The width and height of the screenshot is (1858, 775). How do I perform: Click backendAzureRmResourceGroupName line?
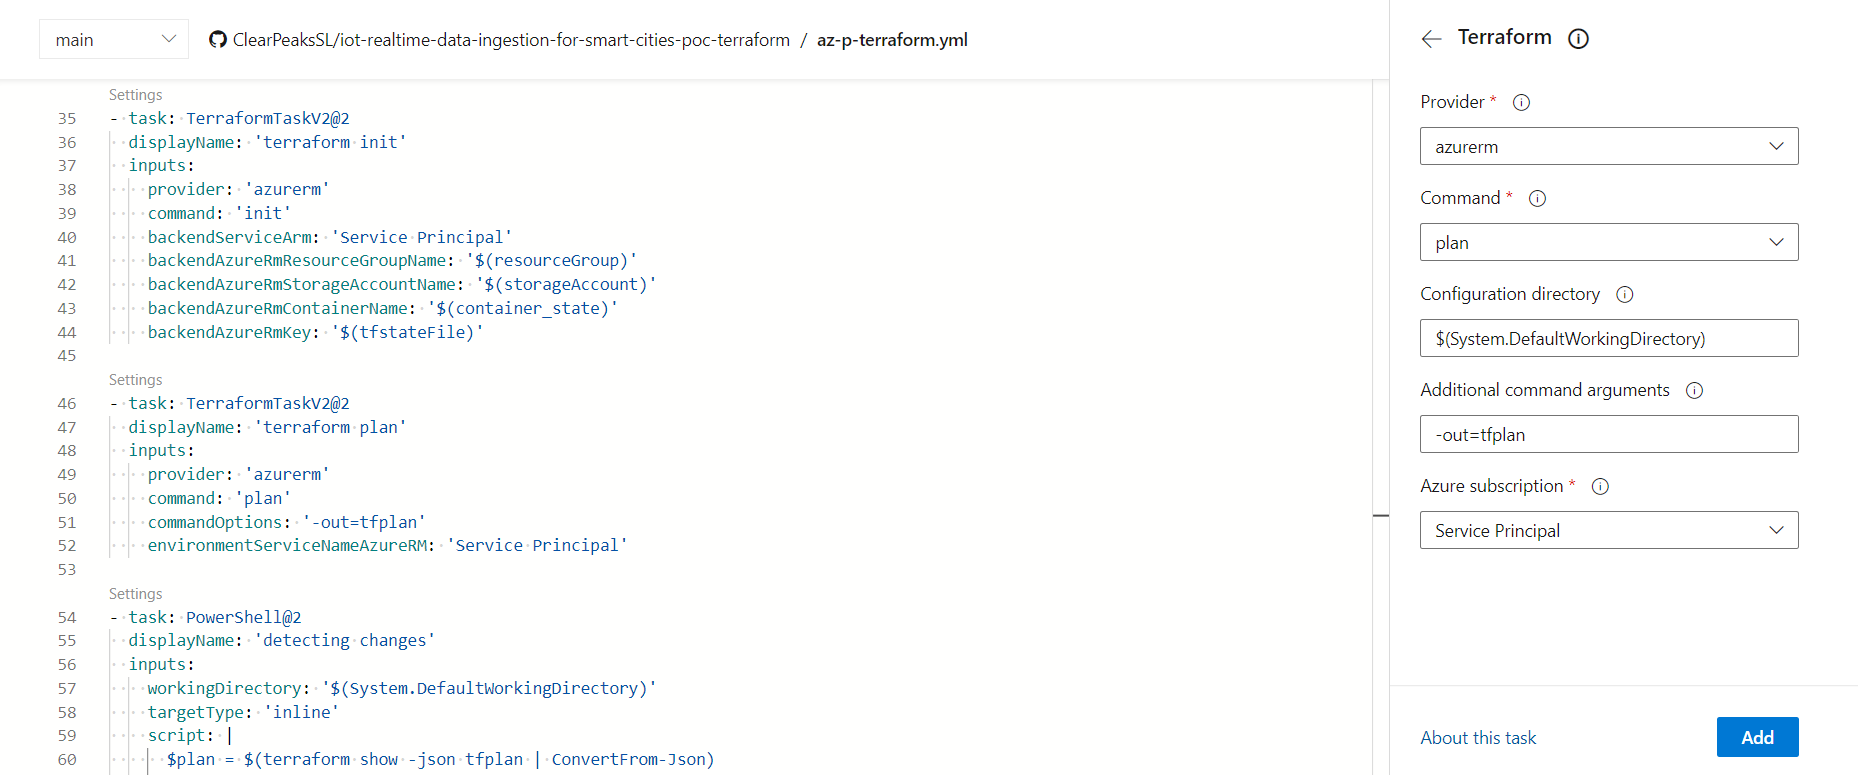[392, 260]
